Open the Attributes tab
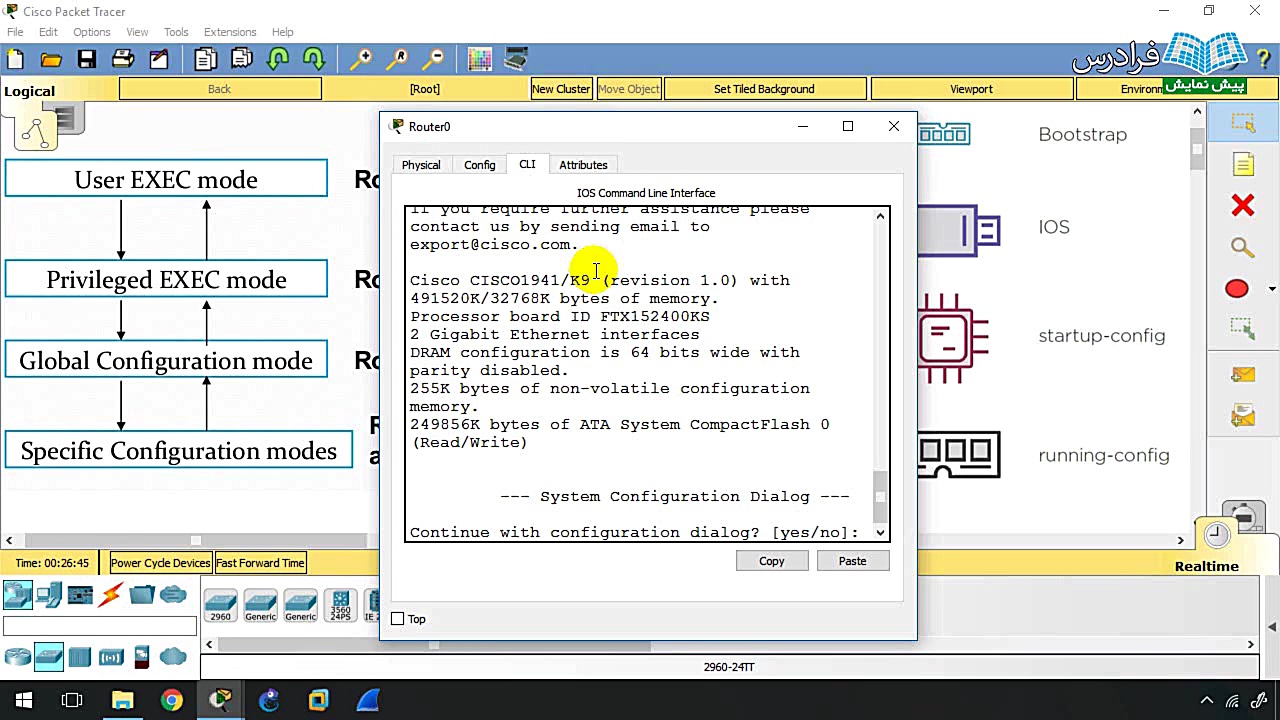This screenshot has height=720, width=1280. click(583, 165)
